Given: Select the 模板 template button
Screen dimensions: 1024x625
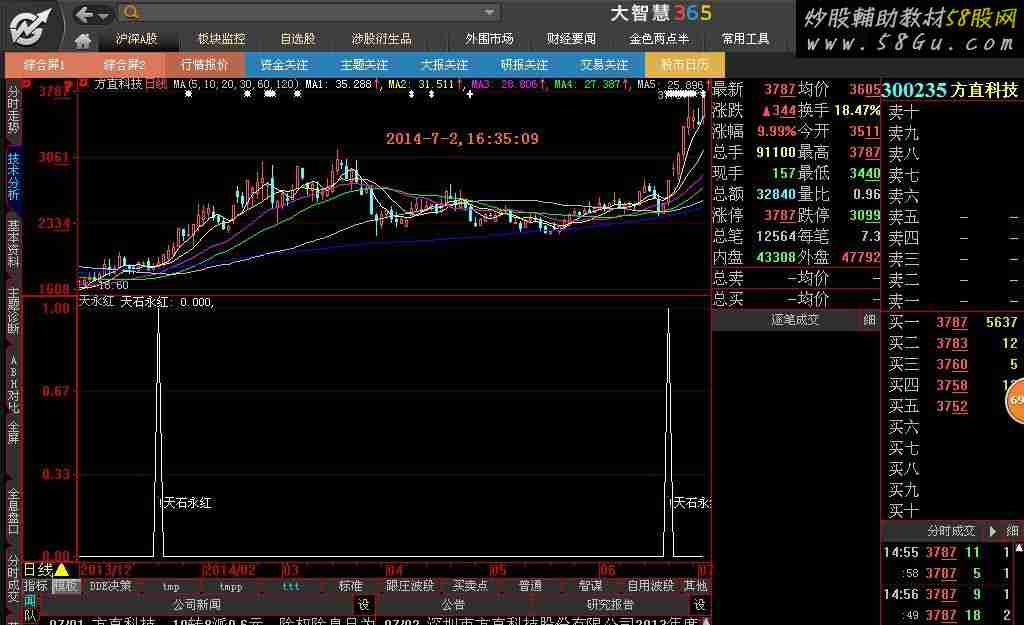Looking at the screenshot, I should [65, 586].
